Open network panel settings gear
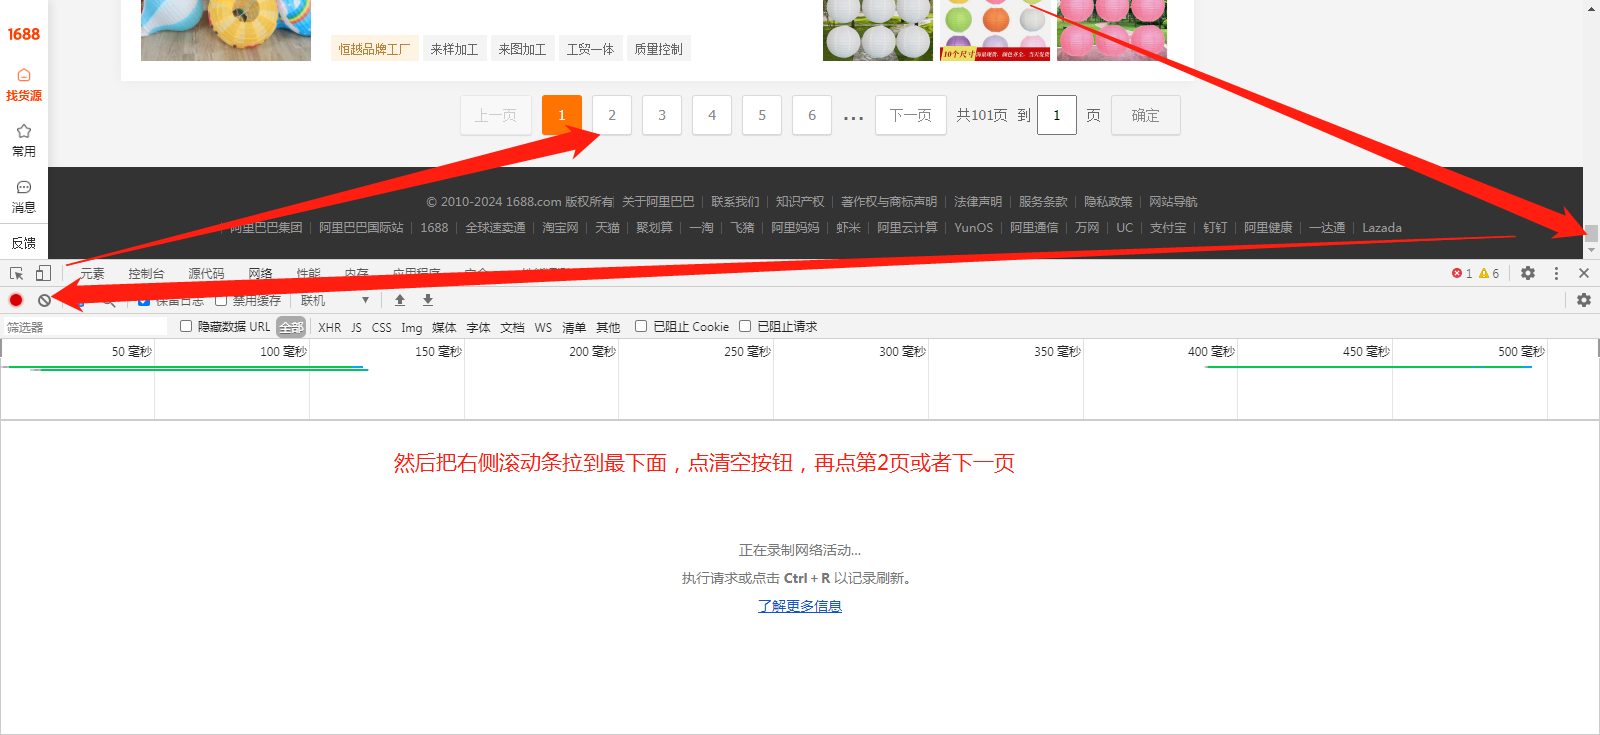The width and height of the screenshot is (1600, 735). [x=1584, y=300]
